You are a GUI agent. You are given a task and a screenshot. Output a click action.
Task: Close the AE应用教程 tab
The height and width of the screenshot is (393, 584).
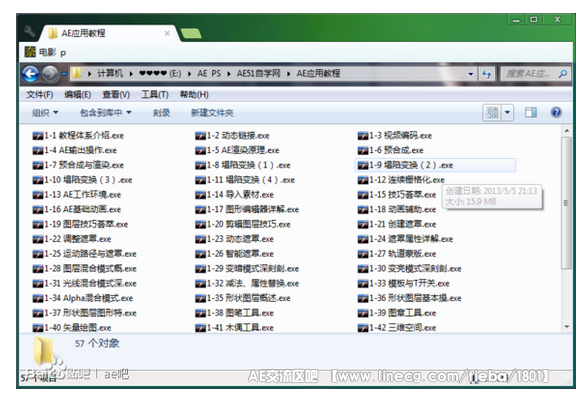point(167,33)
